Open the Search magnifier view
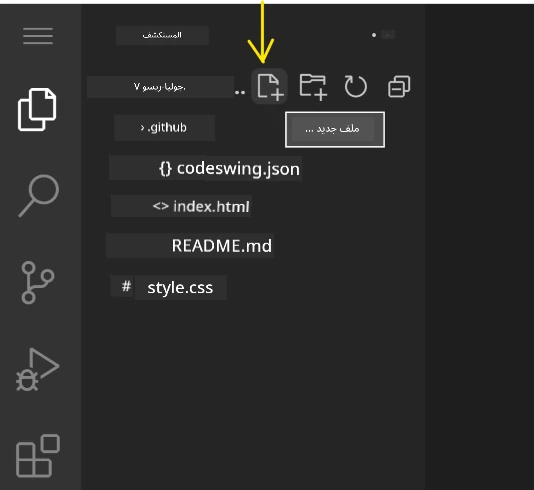534x490 pixels. [38, 195]
